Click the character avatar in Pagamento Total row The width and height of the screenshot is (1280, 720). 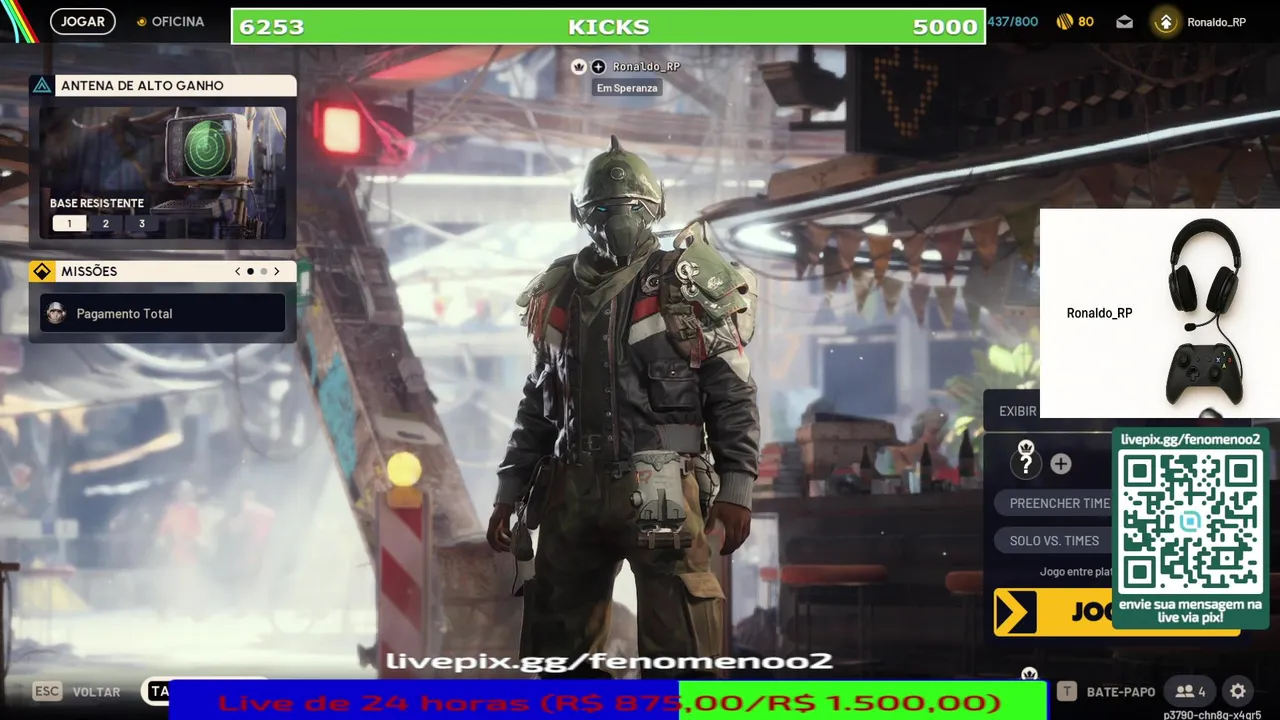(57, 314)
